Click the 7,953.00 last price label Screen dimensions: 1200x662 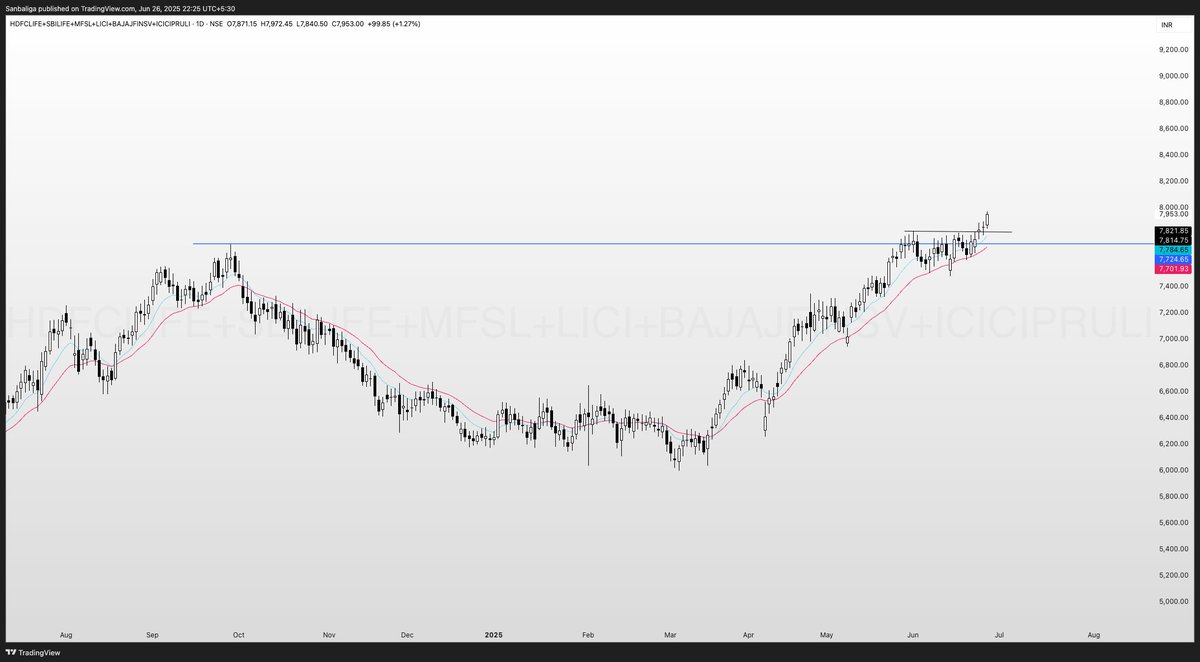tap(1174, 214)
